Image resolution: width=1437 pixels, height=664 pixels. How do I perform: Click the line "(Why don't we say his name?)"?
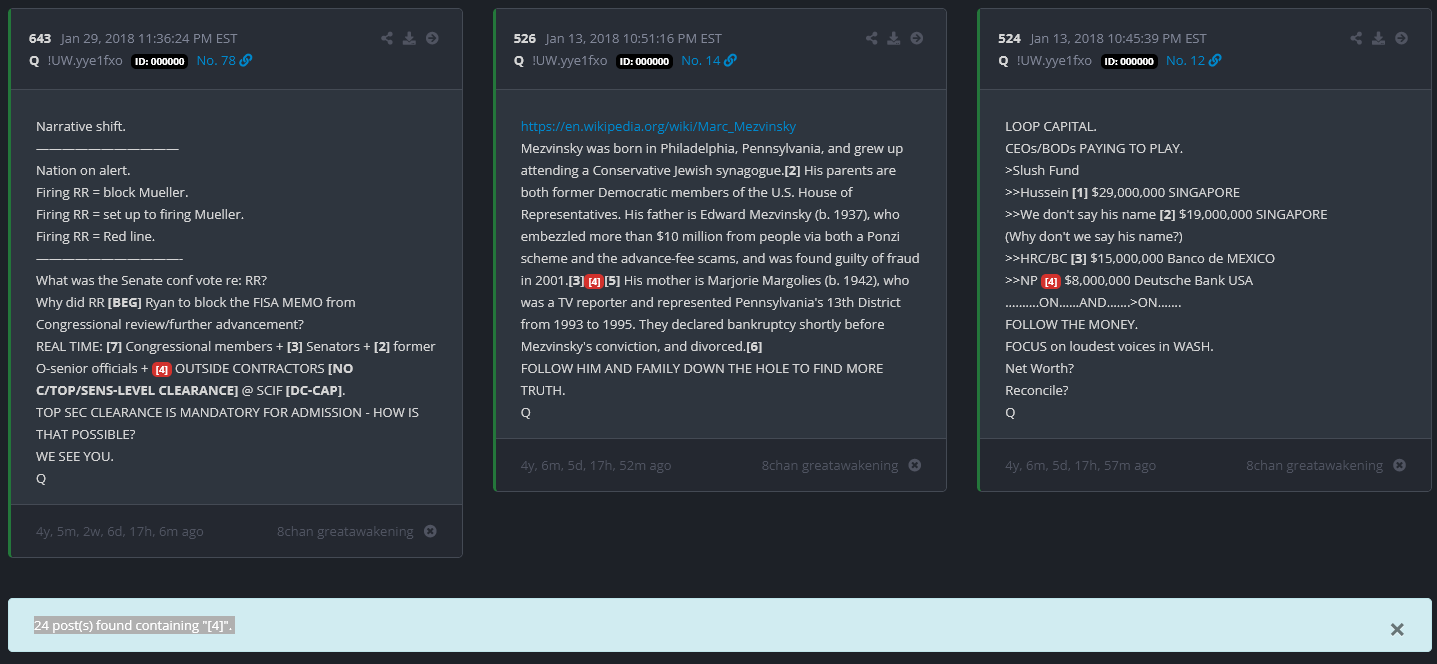(1094, 236)
